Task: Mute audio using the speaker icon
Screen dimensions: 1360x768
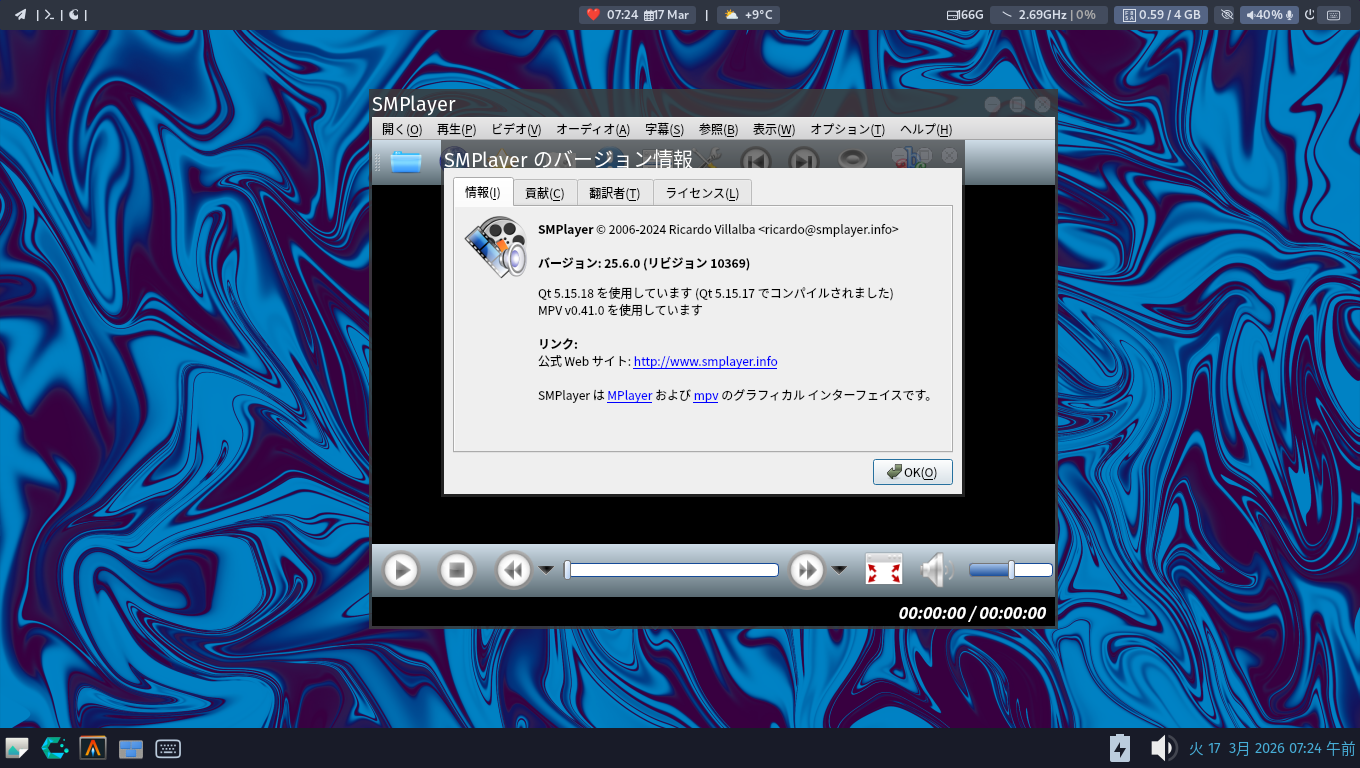Action: pos(936,570)
